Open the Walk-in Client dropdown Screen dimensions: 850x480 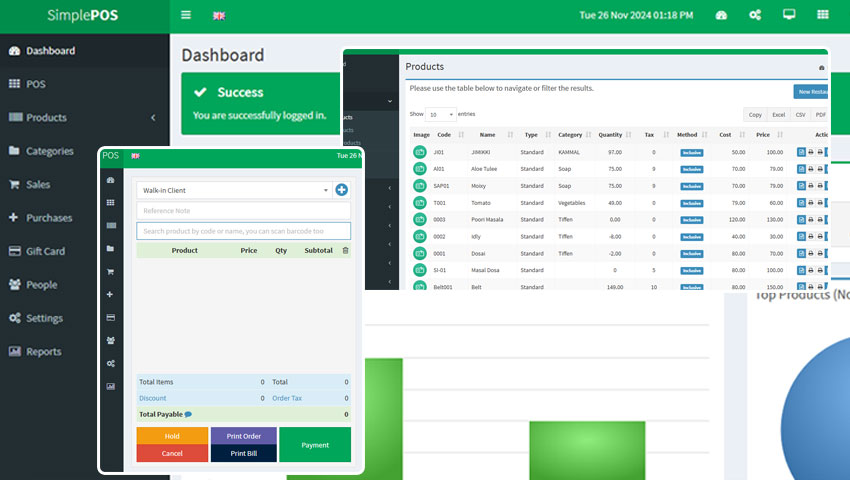pyautogui.click(x=234, y=190)
